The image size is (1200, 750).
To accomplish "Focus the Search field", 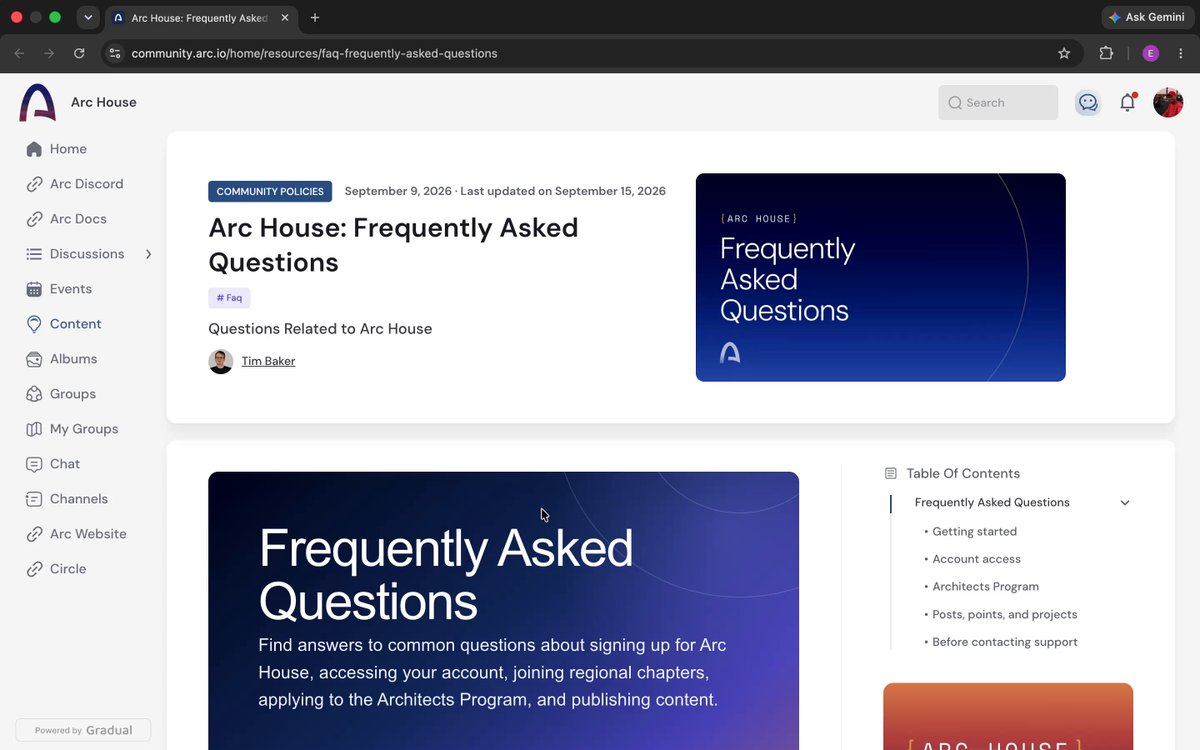I will point(998,102).
